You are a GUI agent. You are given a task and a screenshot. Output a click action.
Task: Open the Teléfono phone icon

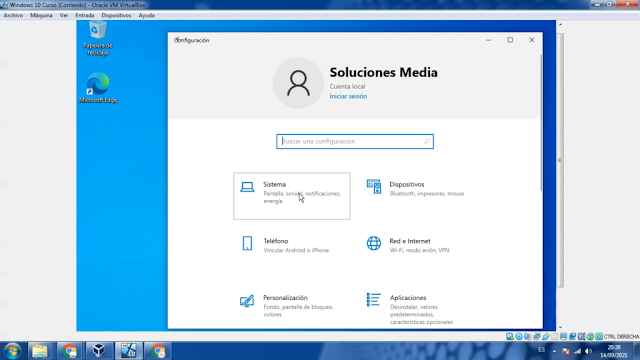coord(247,243)
